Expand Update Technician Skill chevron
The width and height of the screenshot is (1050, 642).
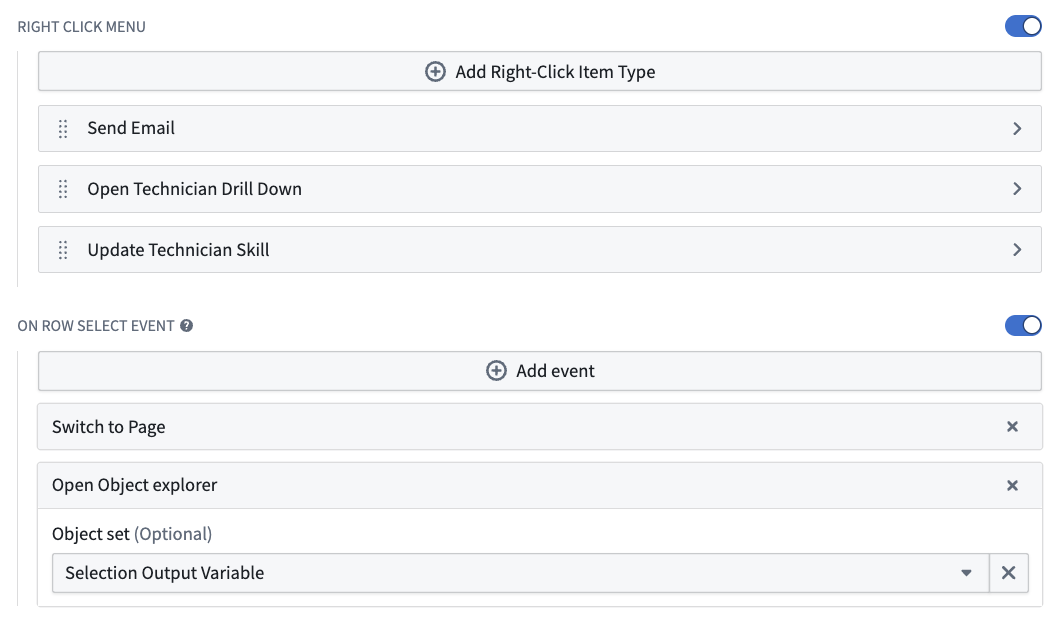pyautogui.click(x=1017, y=250)
